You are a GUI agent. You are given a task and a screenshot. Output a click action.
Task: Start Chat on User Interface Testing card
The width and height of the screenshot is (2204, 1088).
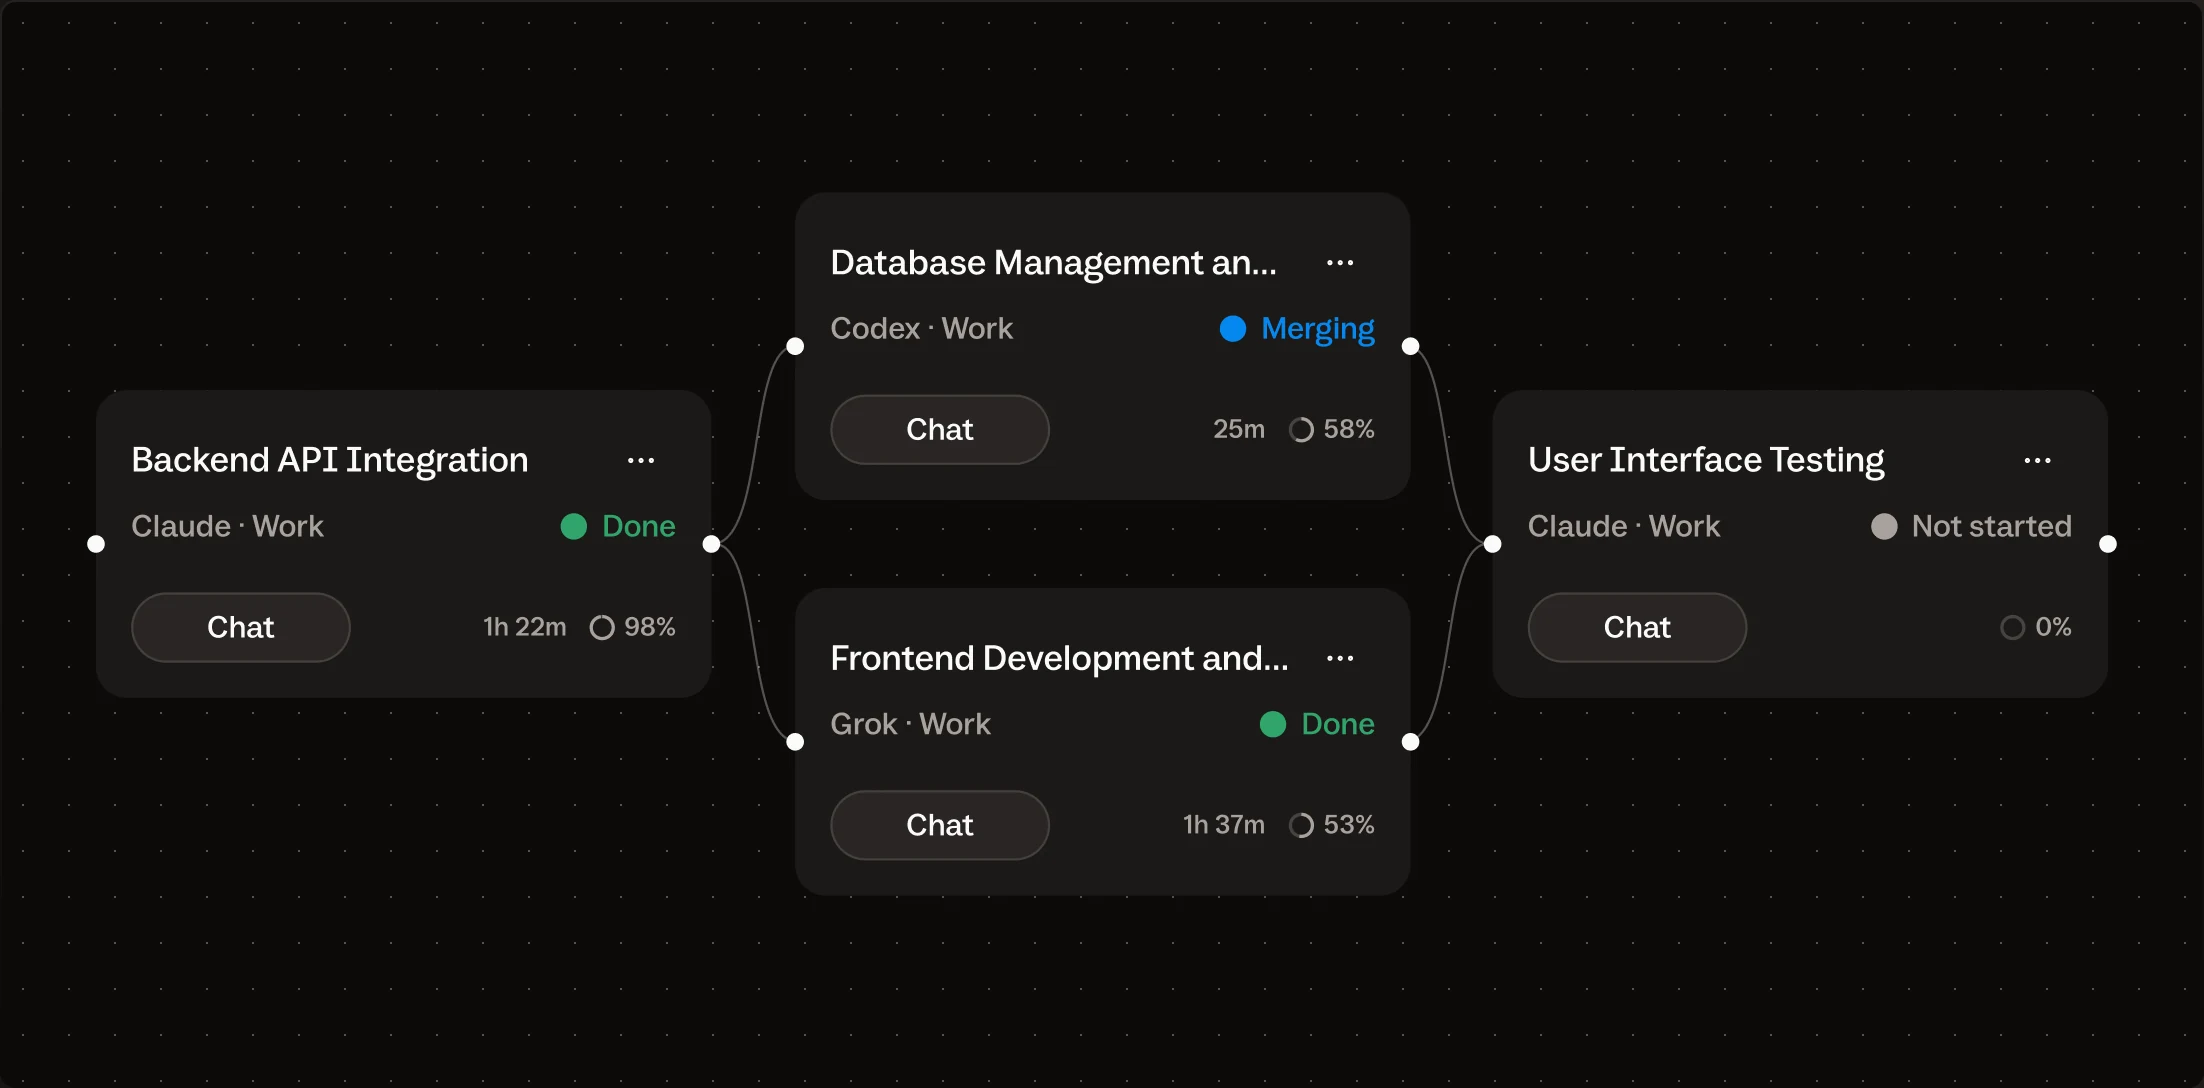click(1637, 627)
